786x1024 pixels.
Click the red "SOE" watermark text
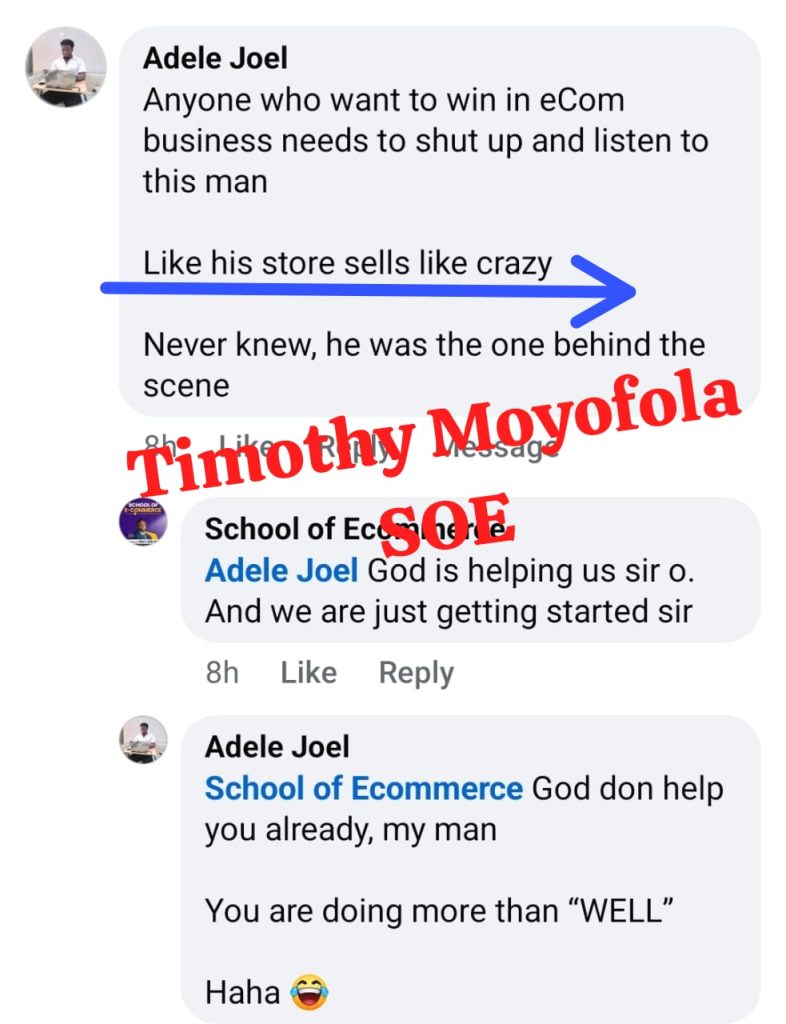pyautogui.click(x=447, y=522)
